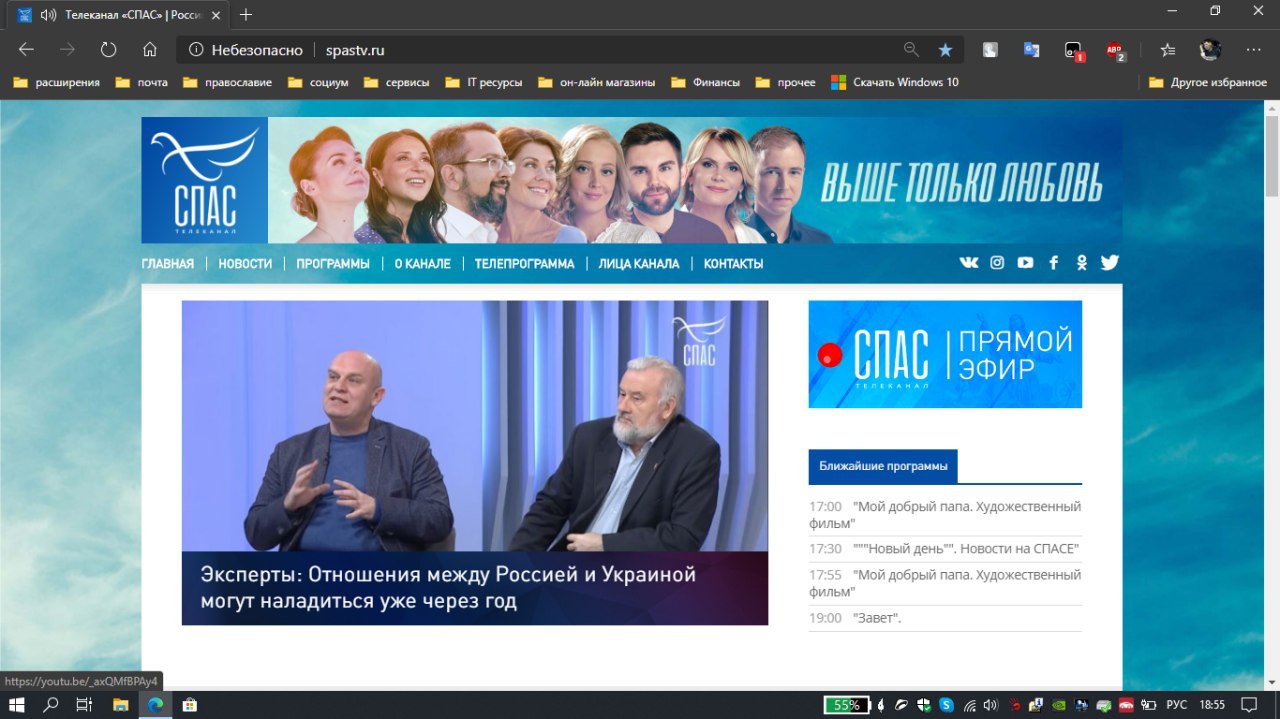Open the browser profile avatar

pyautogui.click(x=1210, y=50)
